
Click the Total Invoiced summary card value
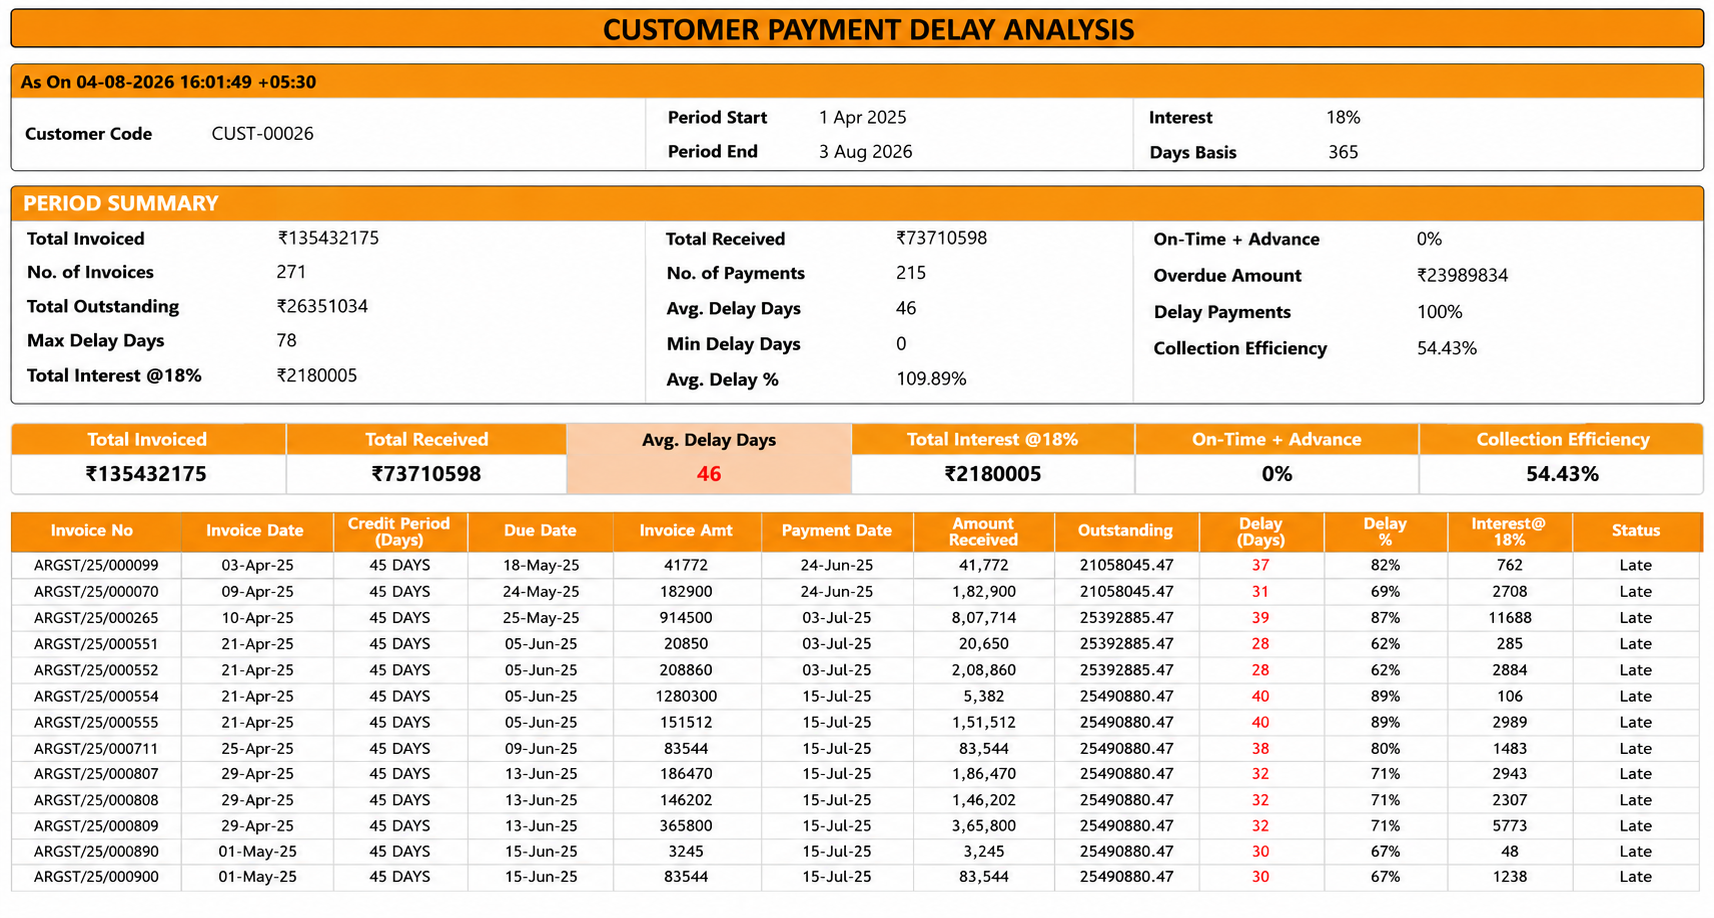point(147,474)
